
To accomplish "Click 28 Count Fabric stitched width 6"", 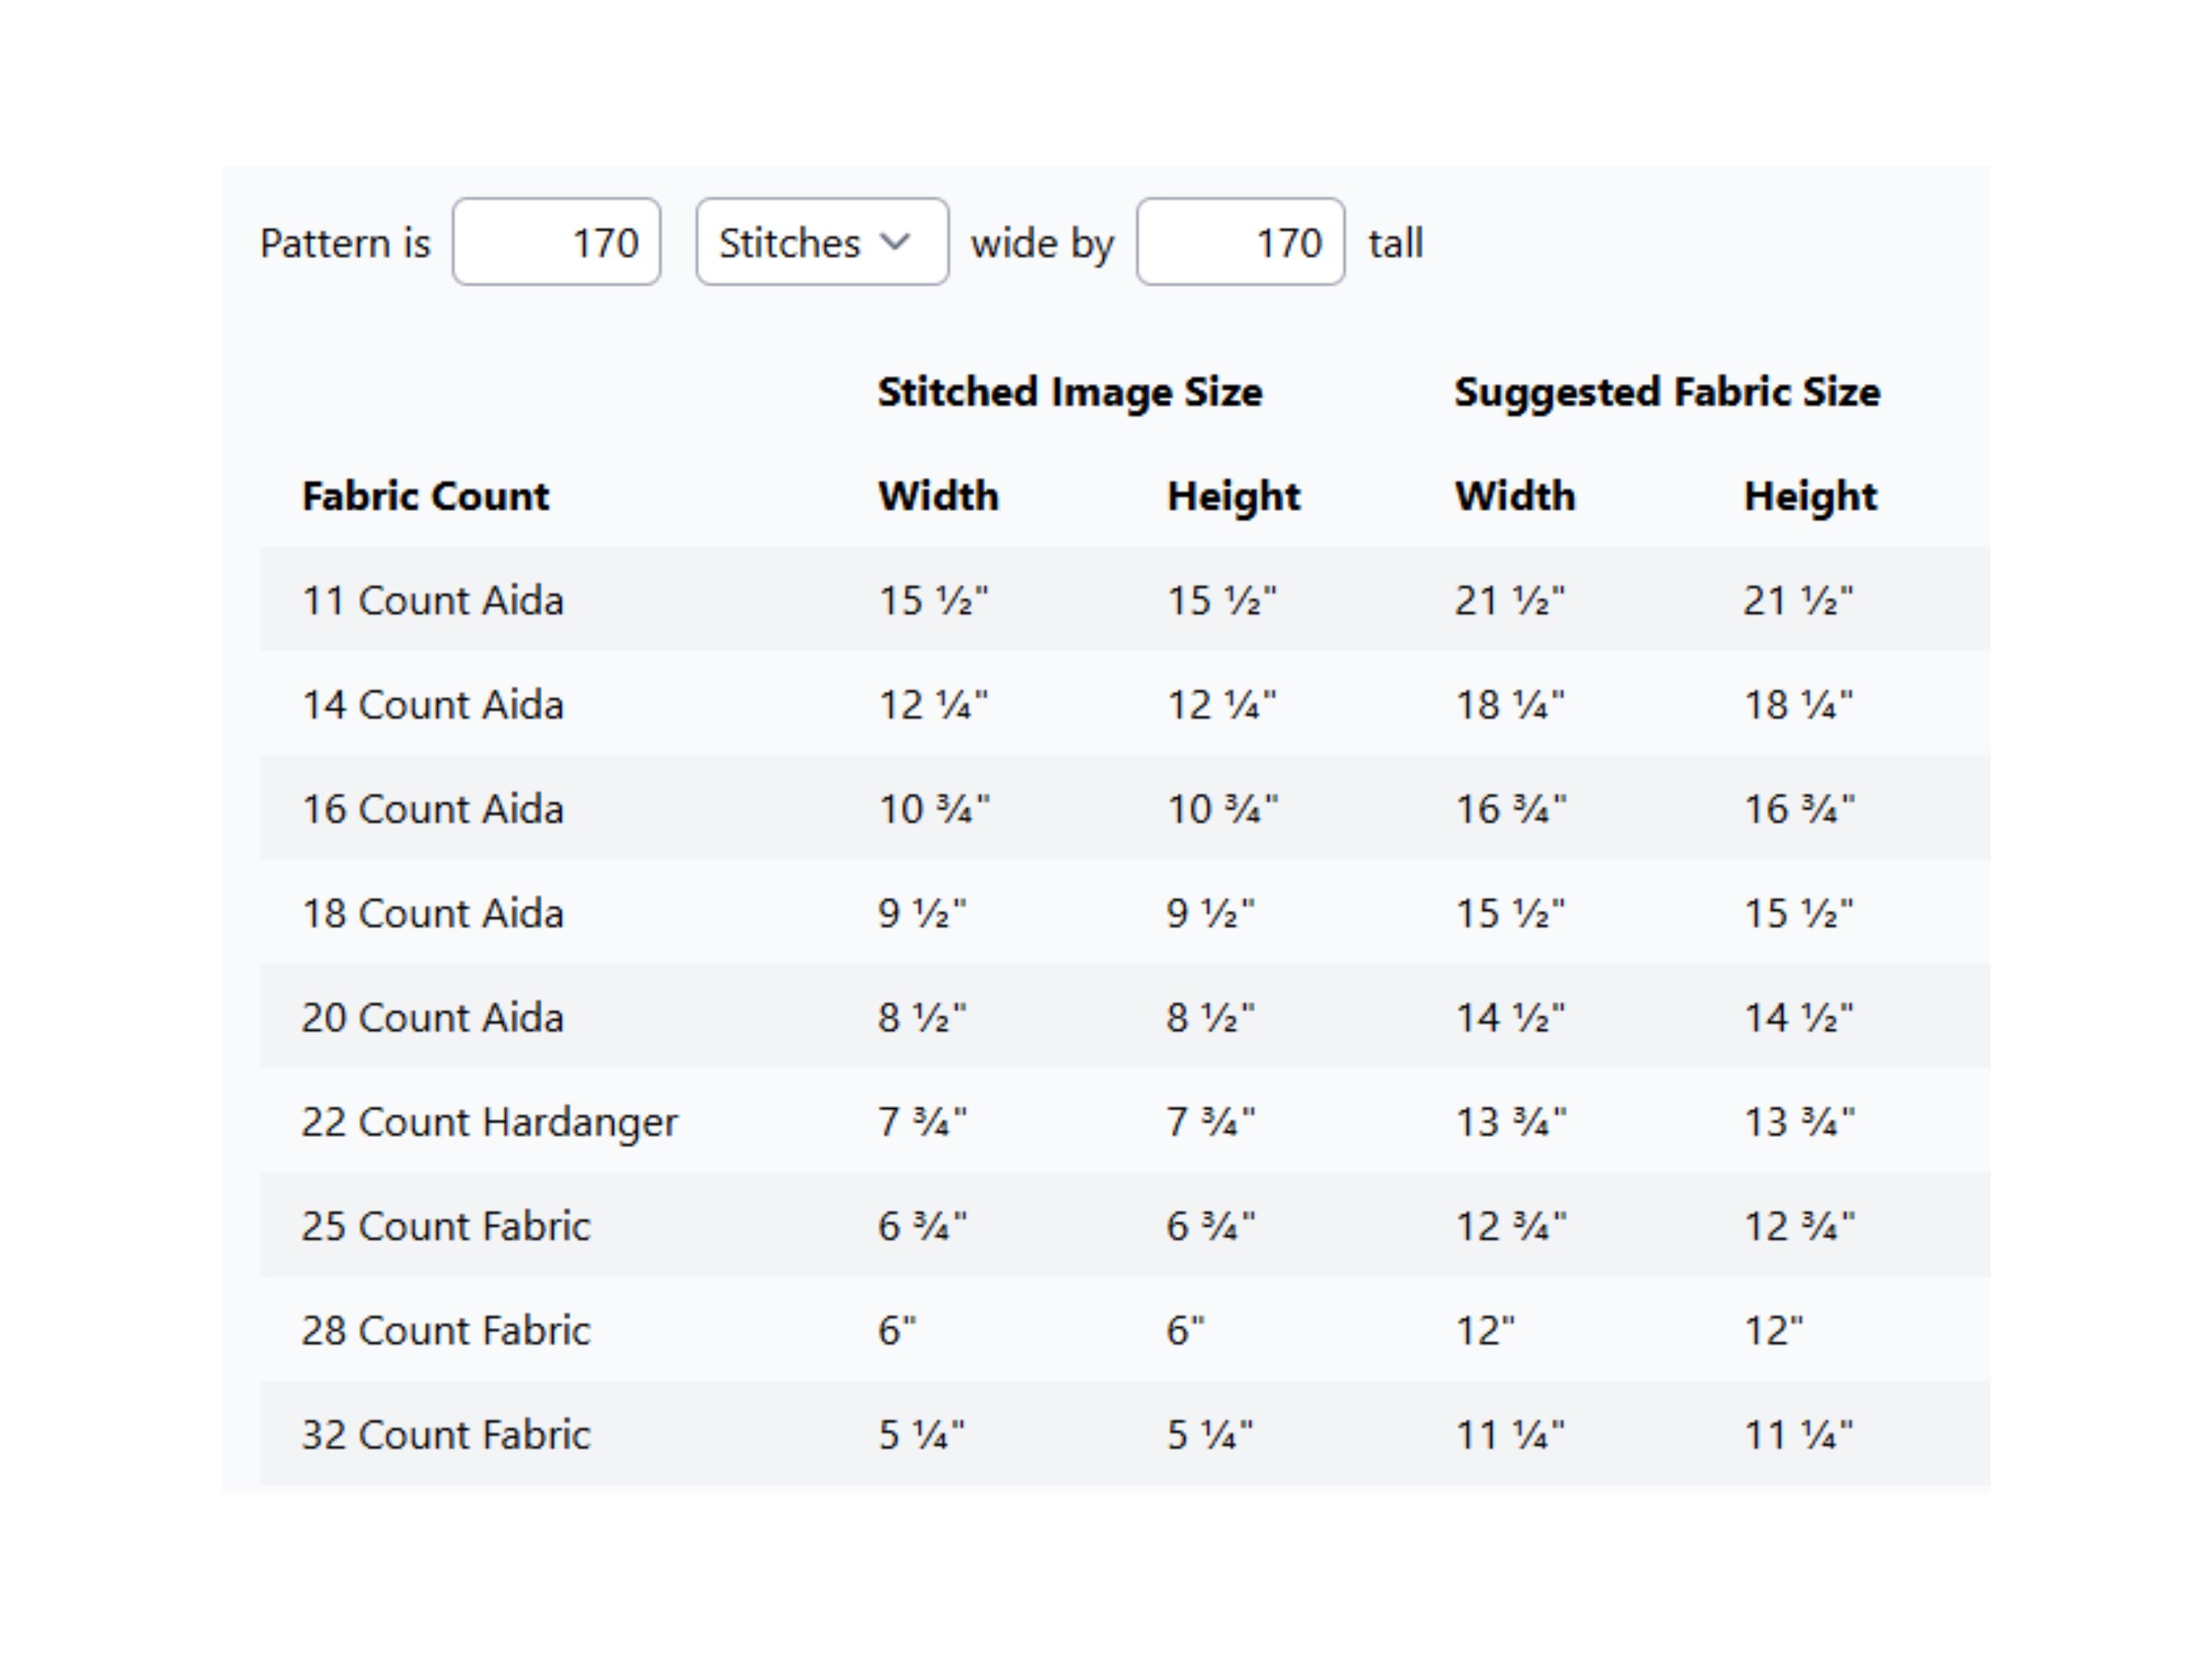I will point(897,1330).
